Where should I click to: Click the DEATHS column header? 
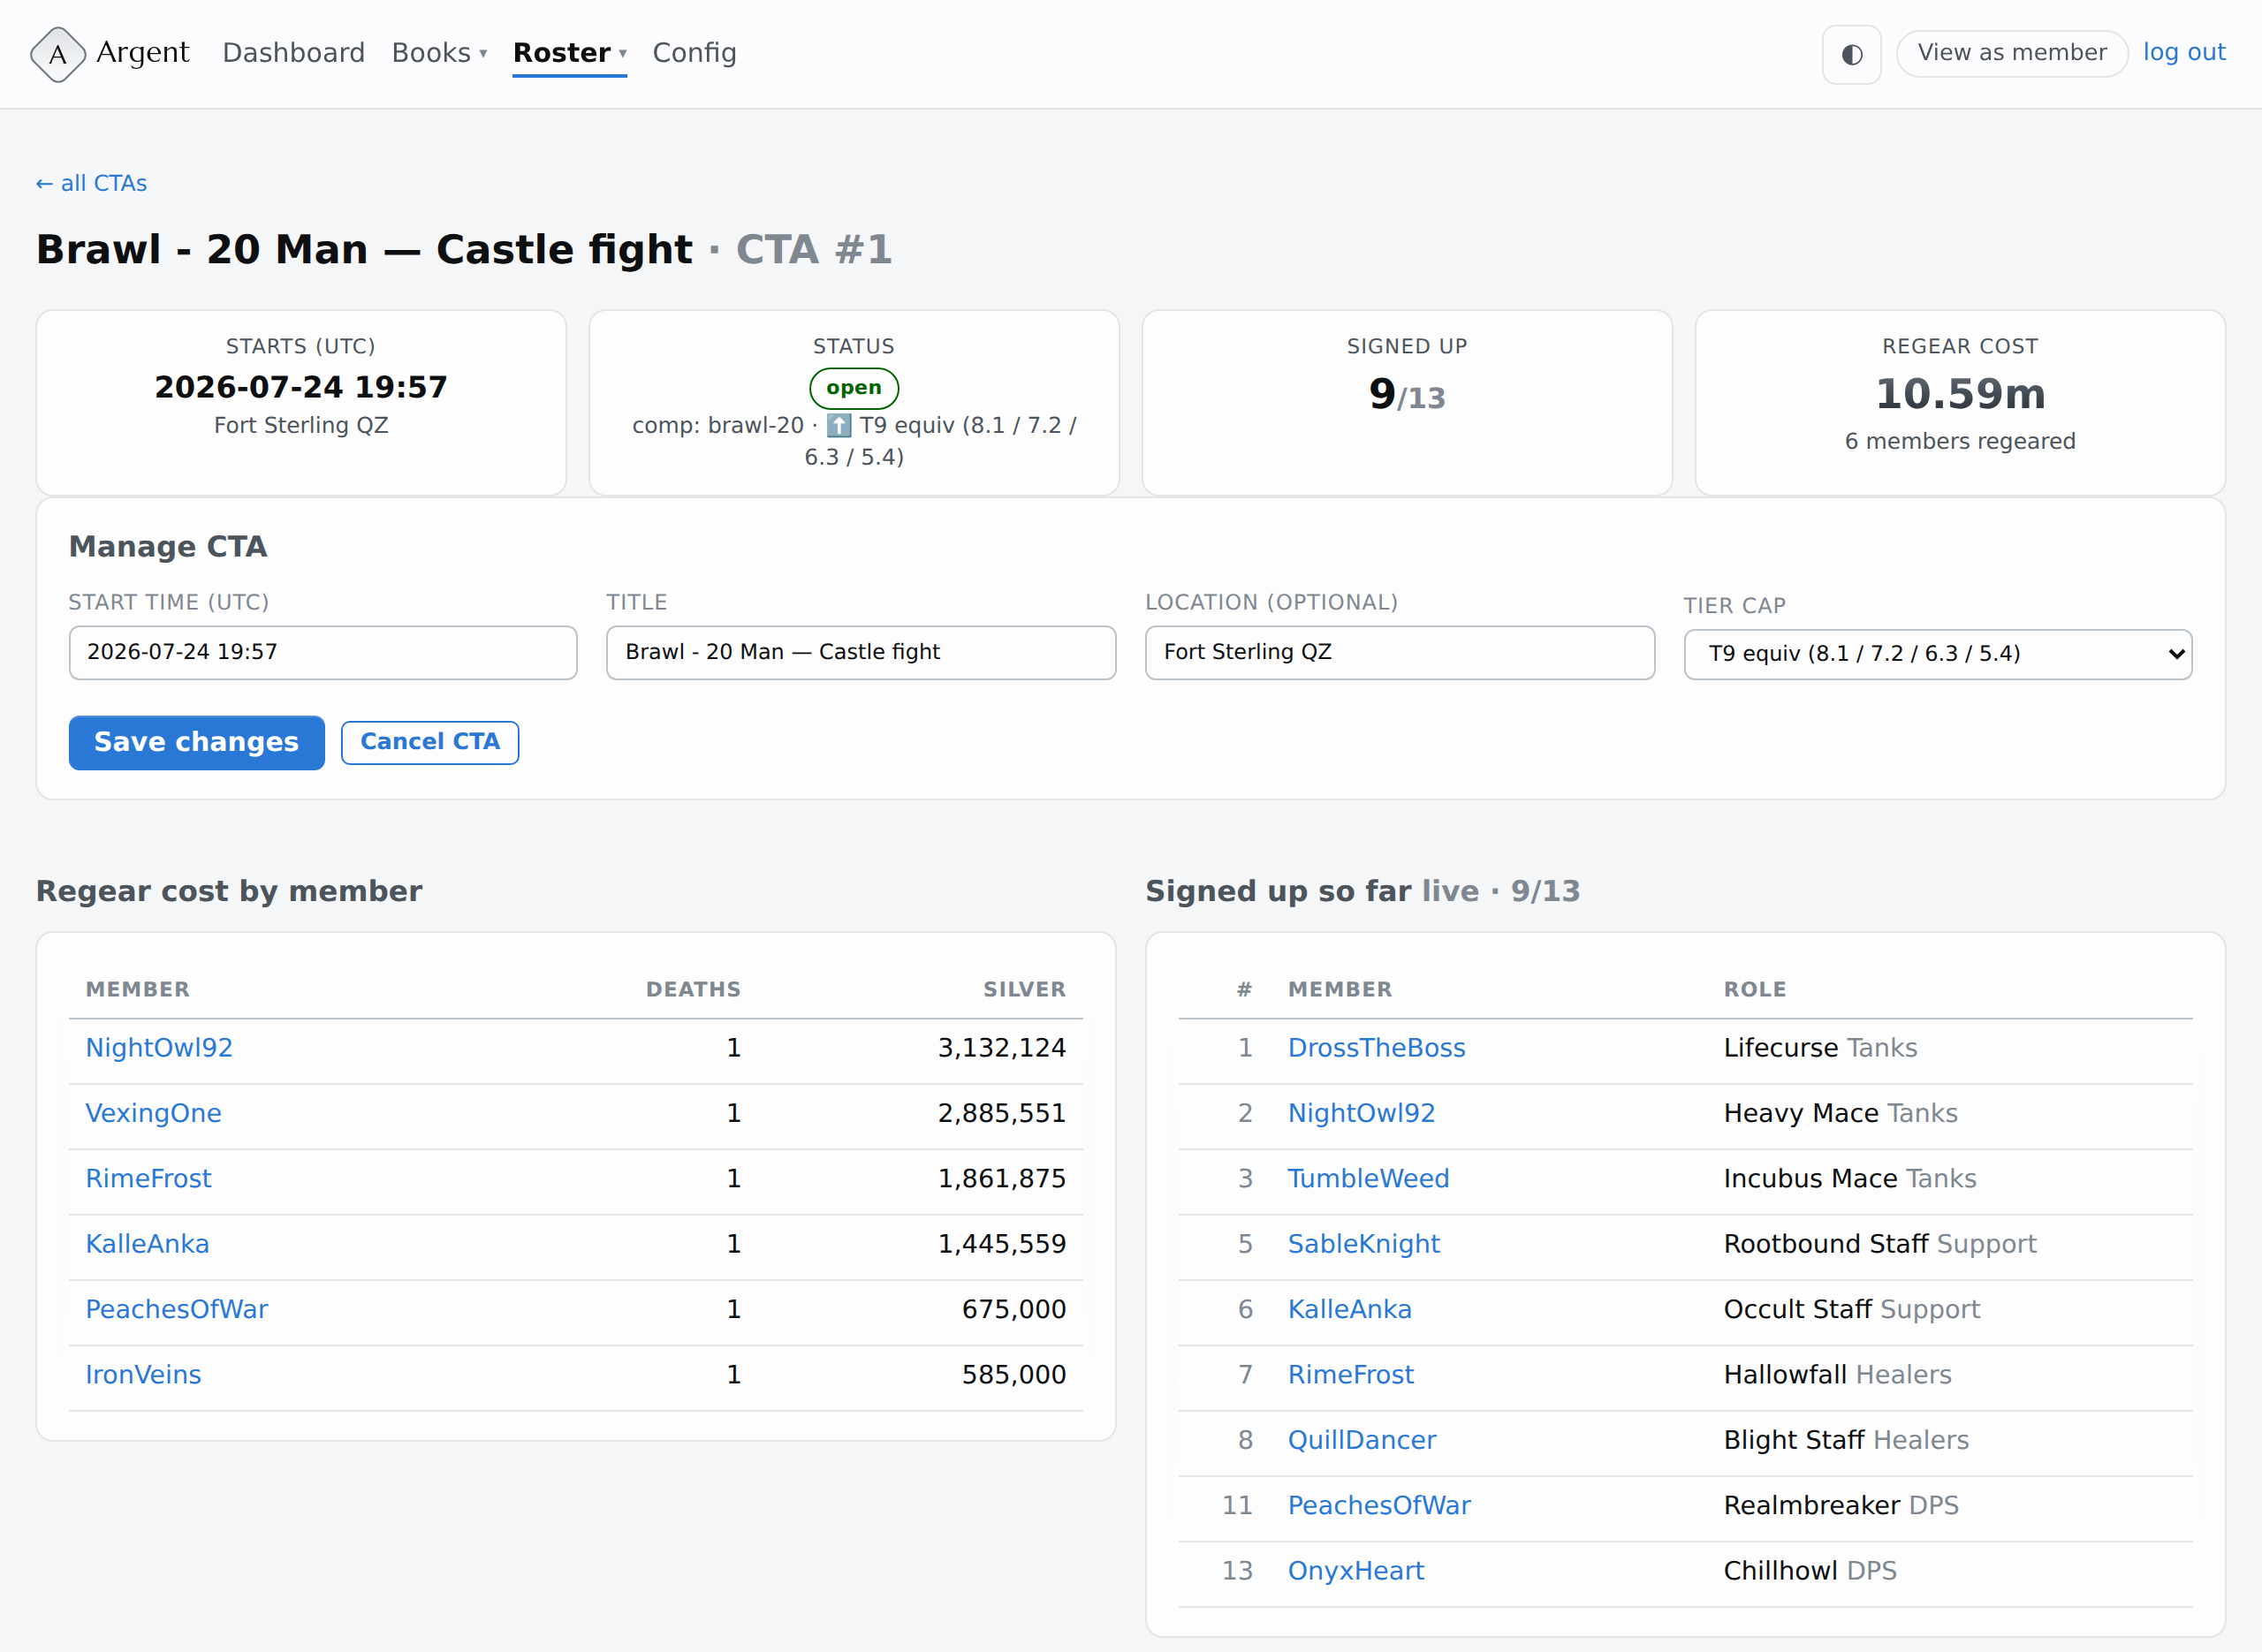click(693, 989)
